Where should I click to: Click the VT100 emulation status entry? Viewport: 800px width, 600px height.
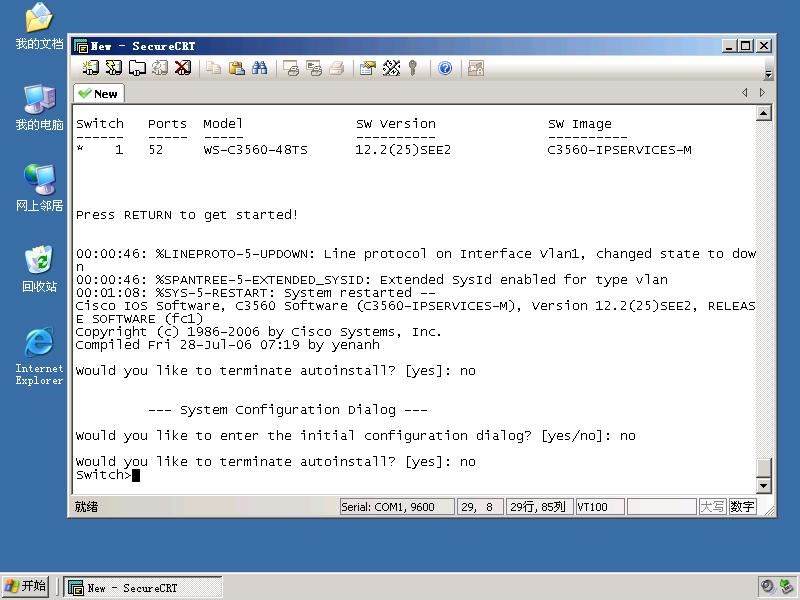[x=599, y=507]
